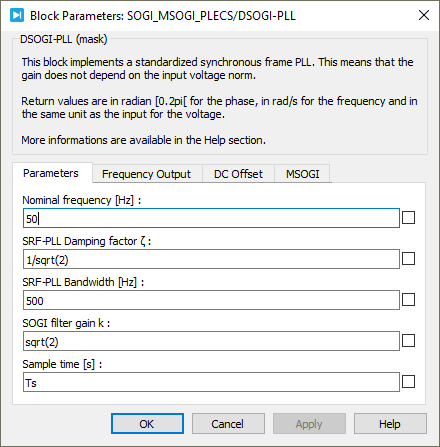Click the Apply button
Viewport: 440px width, 447px height.
click(x=309, y=424)
